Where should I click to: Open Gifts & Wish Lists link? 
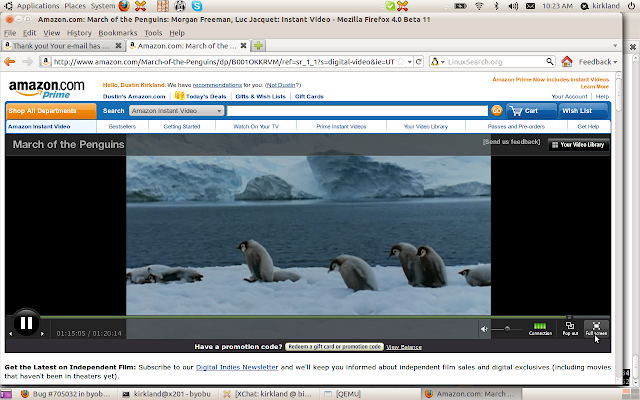coord(260,96)
